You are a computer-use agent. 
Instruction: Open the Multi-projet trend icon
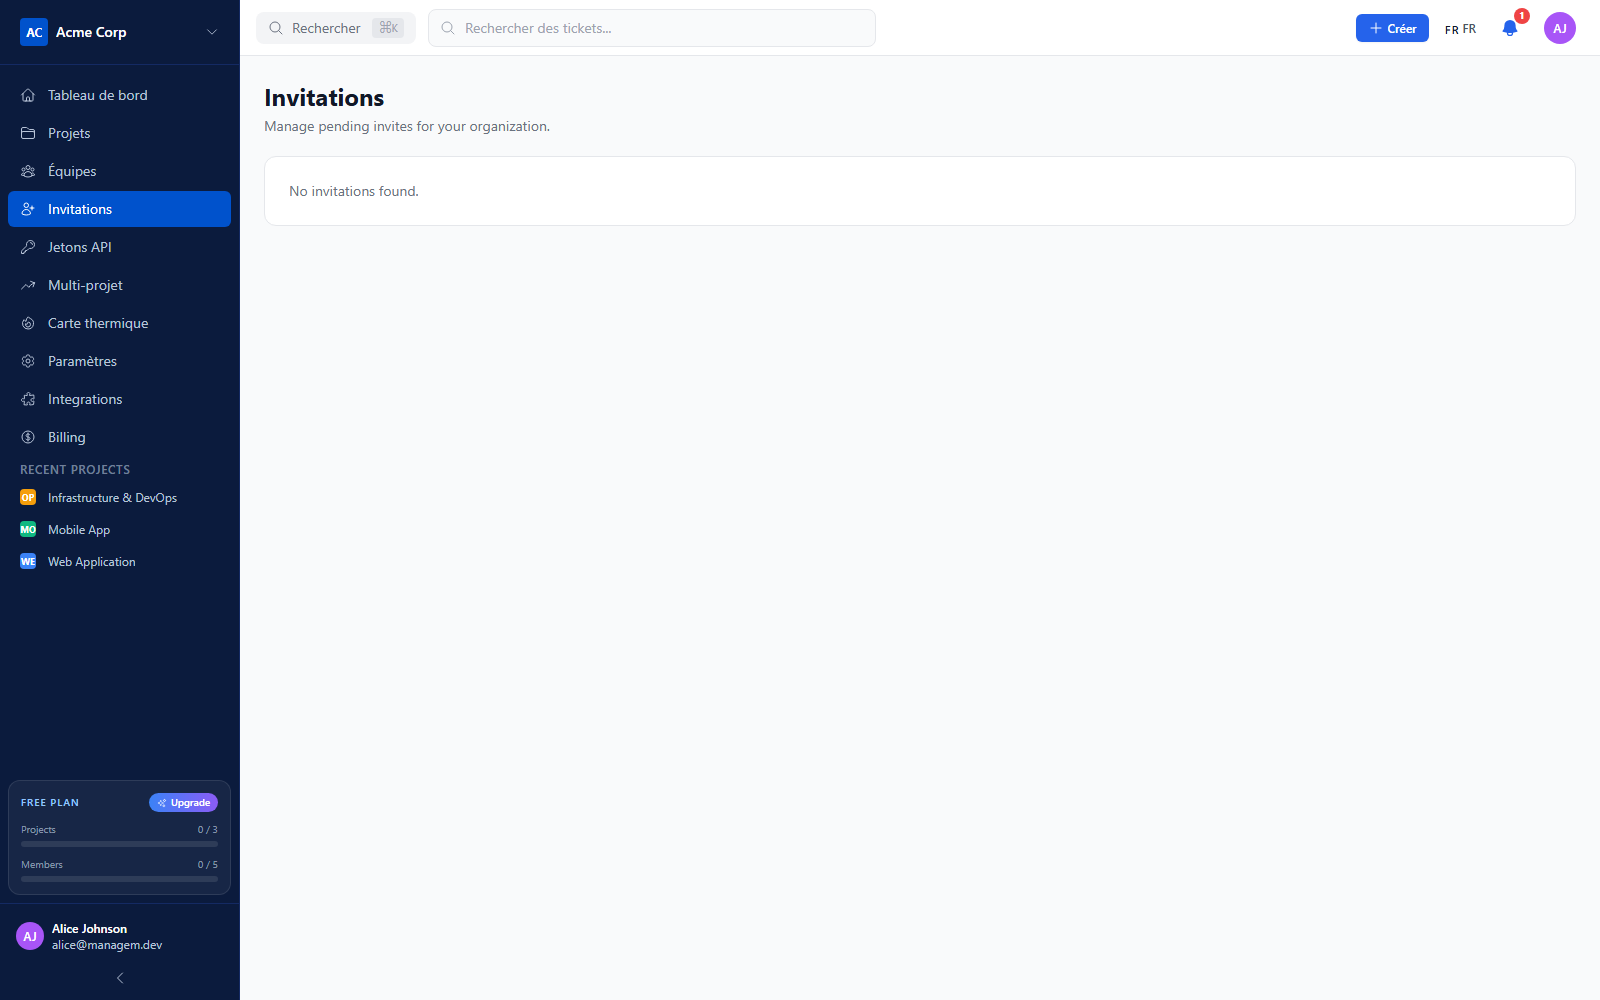(28, 285)
